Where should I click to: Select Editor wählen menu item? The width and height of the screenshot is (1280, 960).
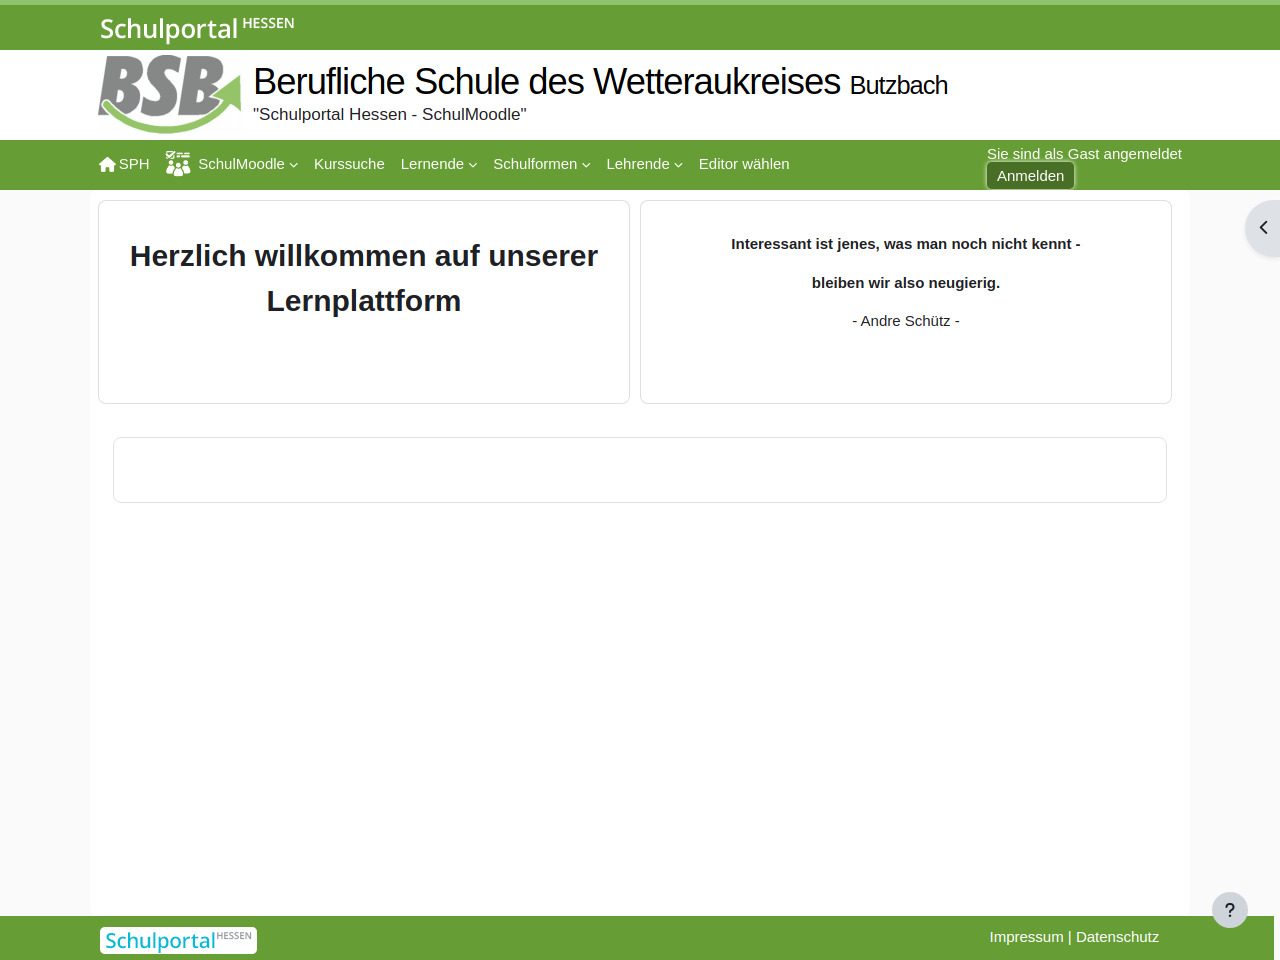[743, 164]
